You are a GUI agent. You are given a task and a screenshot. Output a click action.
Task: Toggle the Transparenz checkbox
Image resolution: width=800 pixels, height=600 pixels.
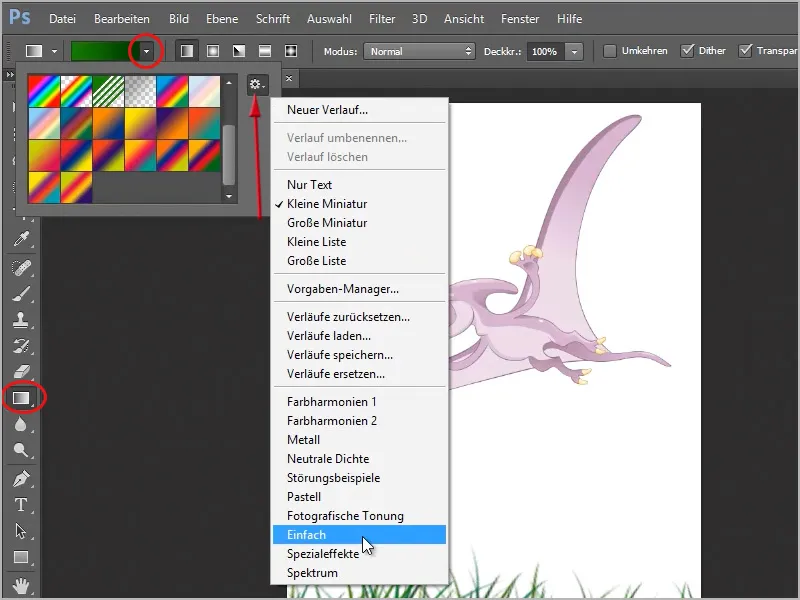[x=745, y=51]
